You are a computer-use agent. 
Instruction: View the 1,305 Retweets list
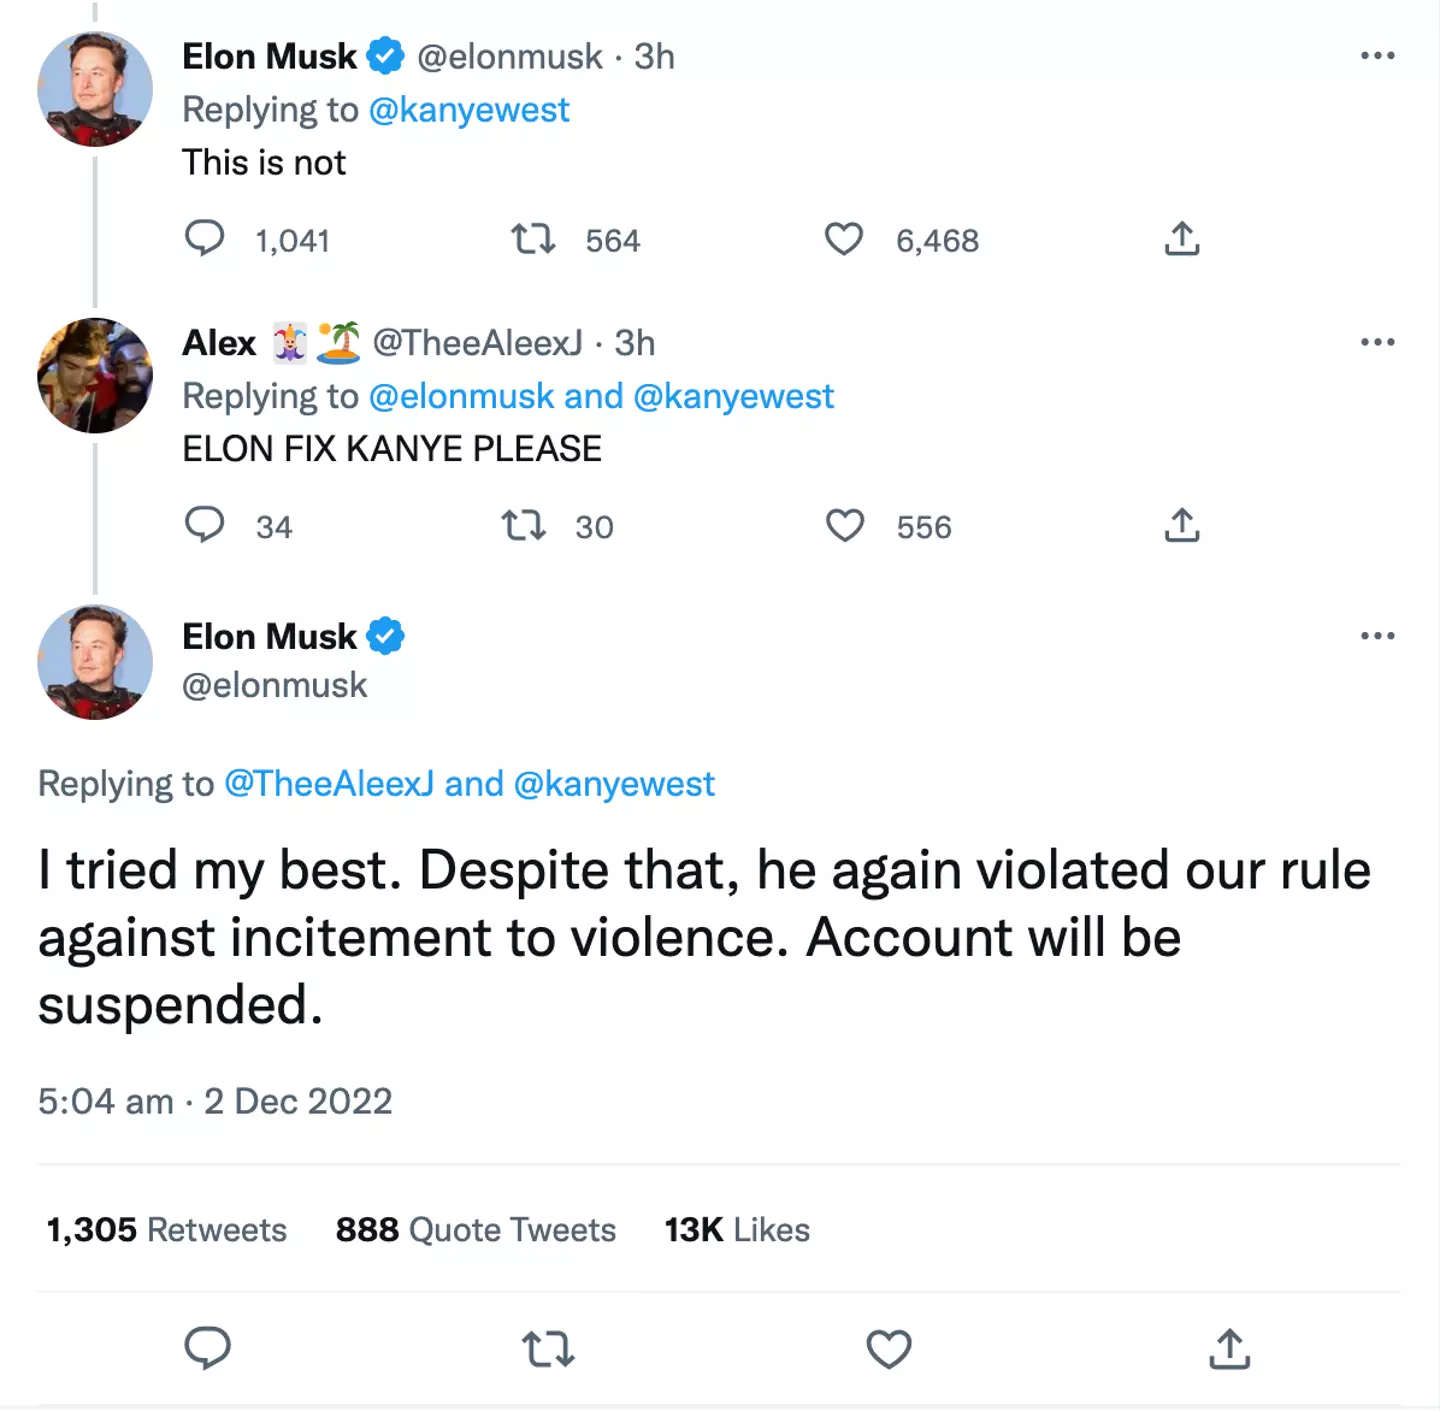pyautogui.click(x=167, y=1230)
